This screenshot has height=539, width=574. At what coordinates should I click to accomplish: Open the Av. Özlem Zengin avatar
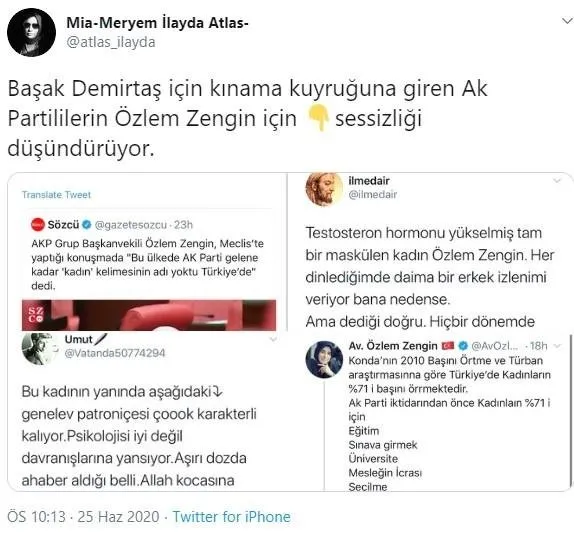point(324,359)
